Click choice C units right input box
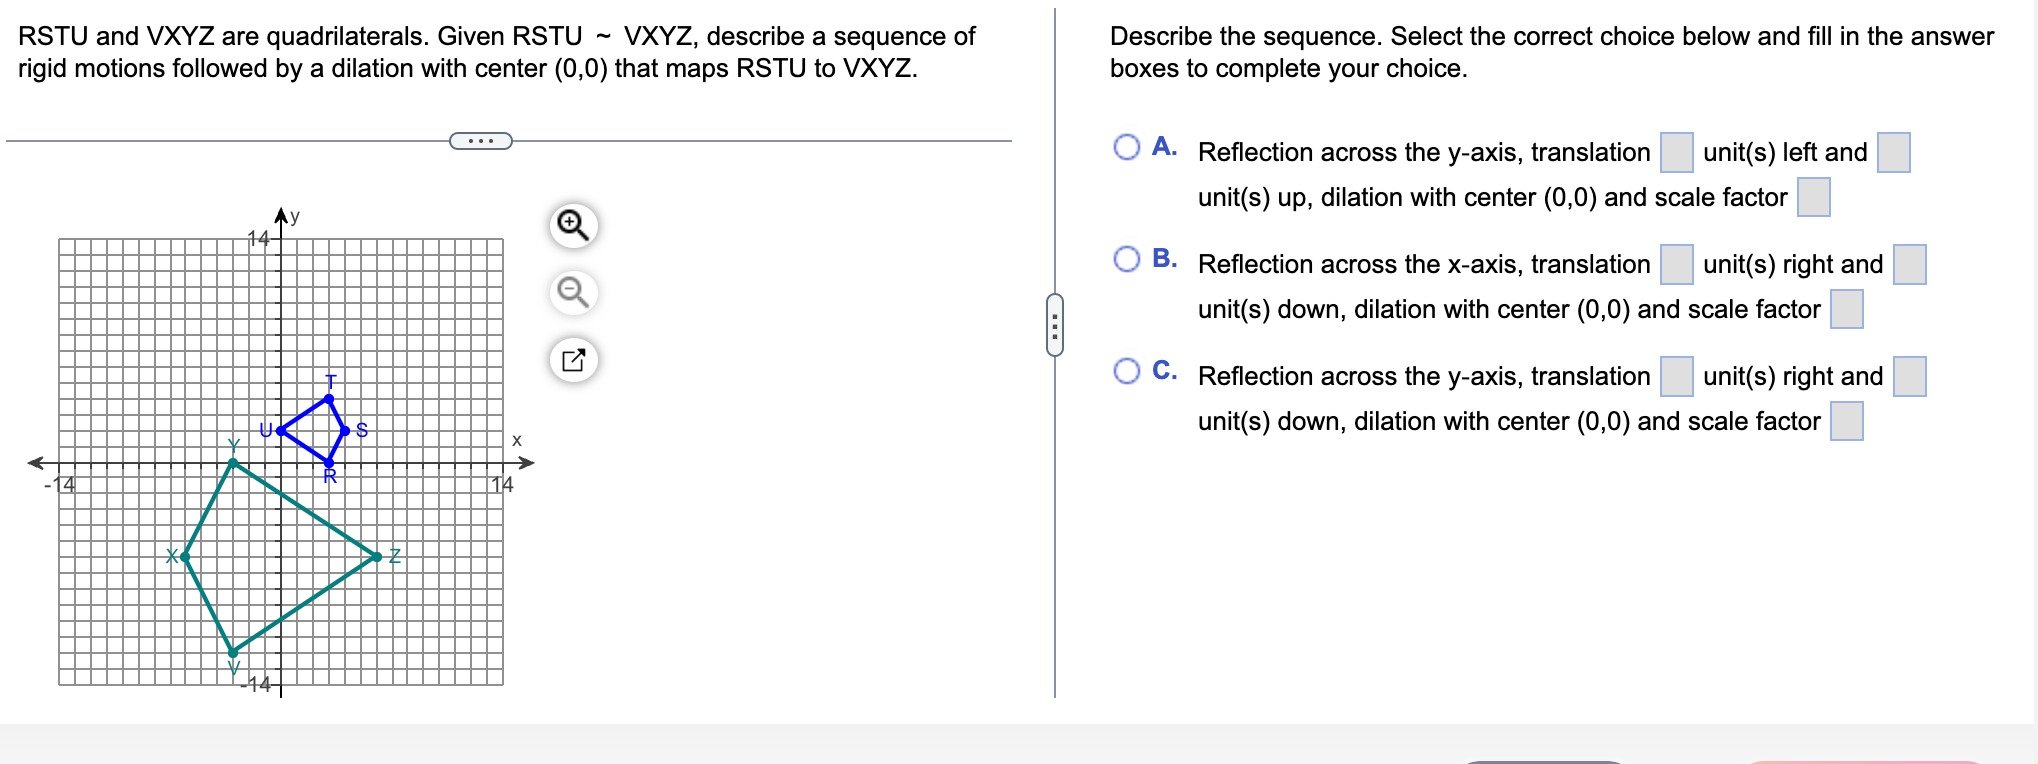 pos(1677,377)
